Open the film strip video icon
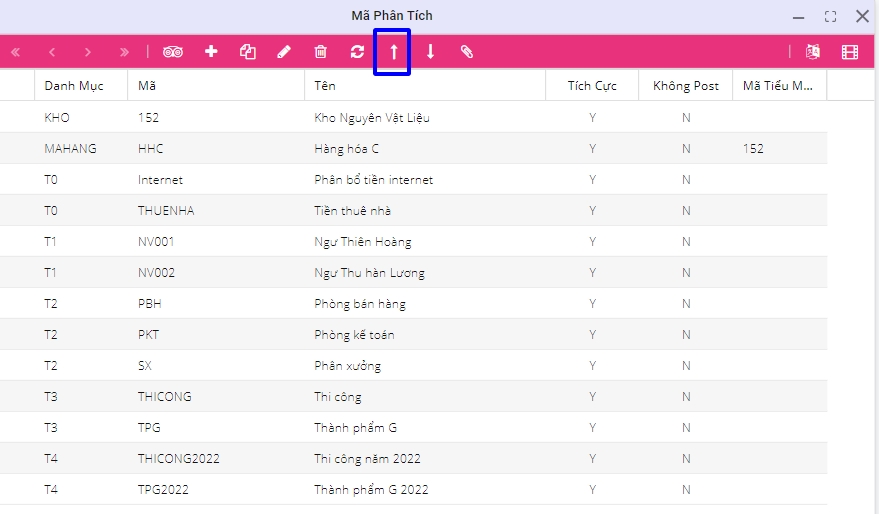Viewport: 879px width, 514px height. point(850,52)
